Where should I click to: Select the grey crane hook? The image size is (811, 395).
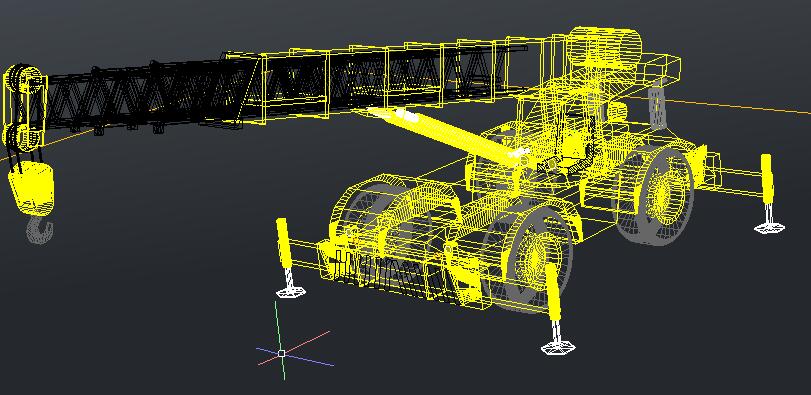pyautogui.click(x=40, y=229)
